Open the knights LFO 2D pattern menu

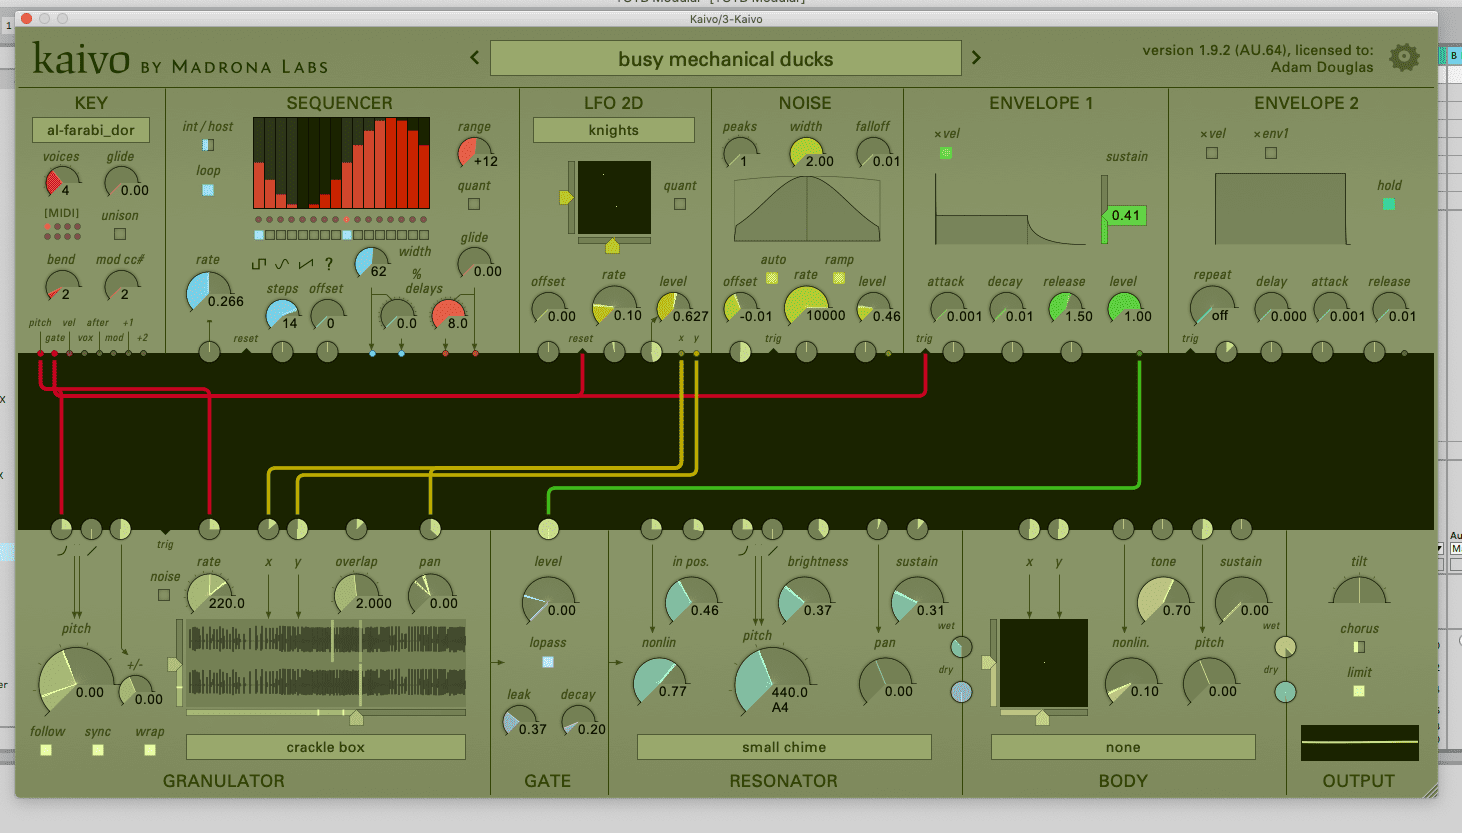[x=614, y=130]
